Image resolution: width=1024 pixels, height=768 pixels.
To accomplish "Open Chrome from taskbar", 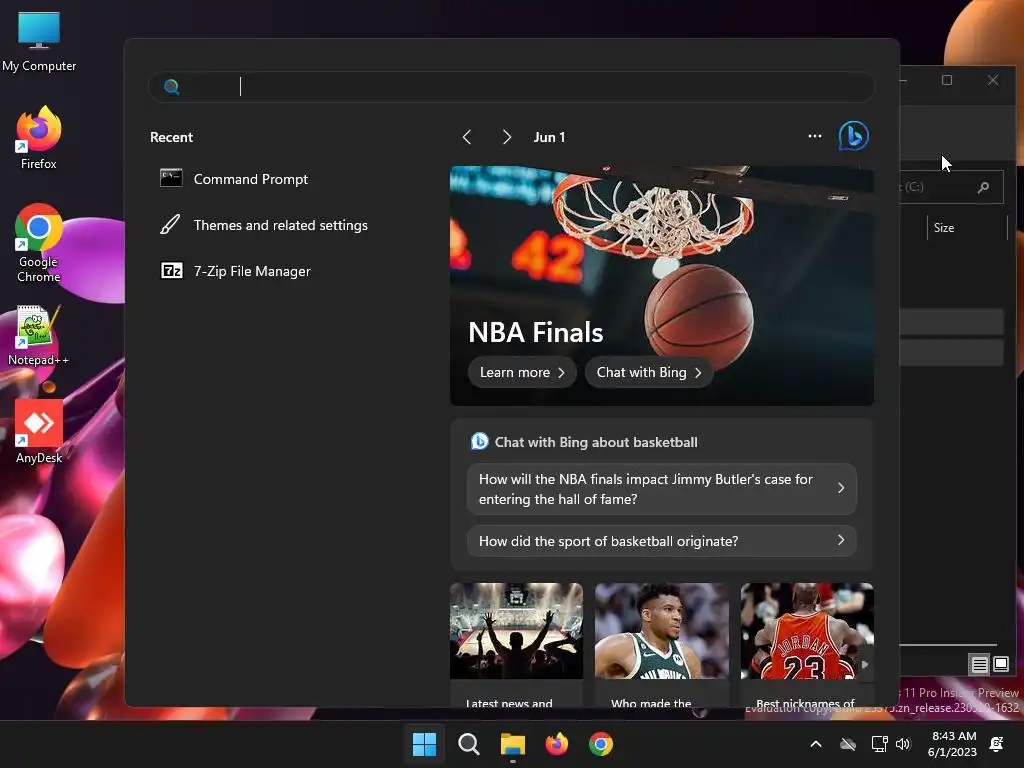I will pyautogui.click(x=601, y=744).
